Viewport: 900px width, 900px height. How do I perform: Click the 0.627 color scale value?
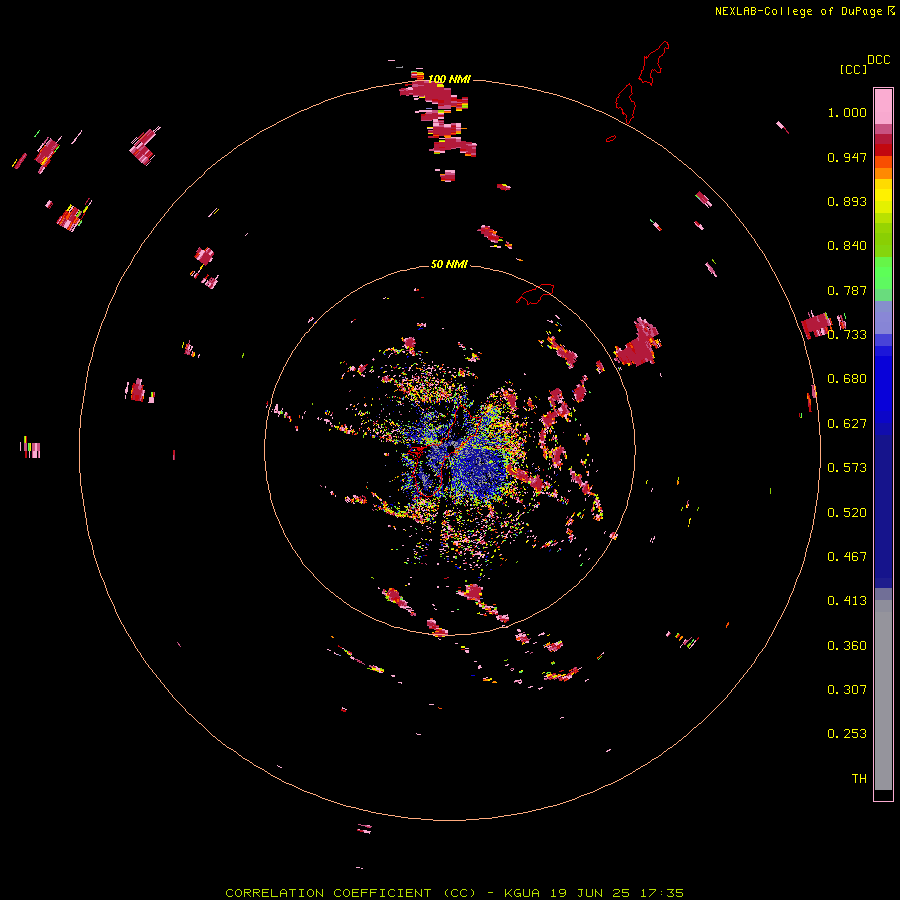click(847, 424)
